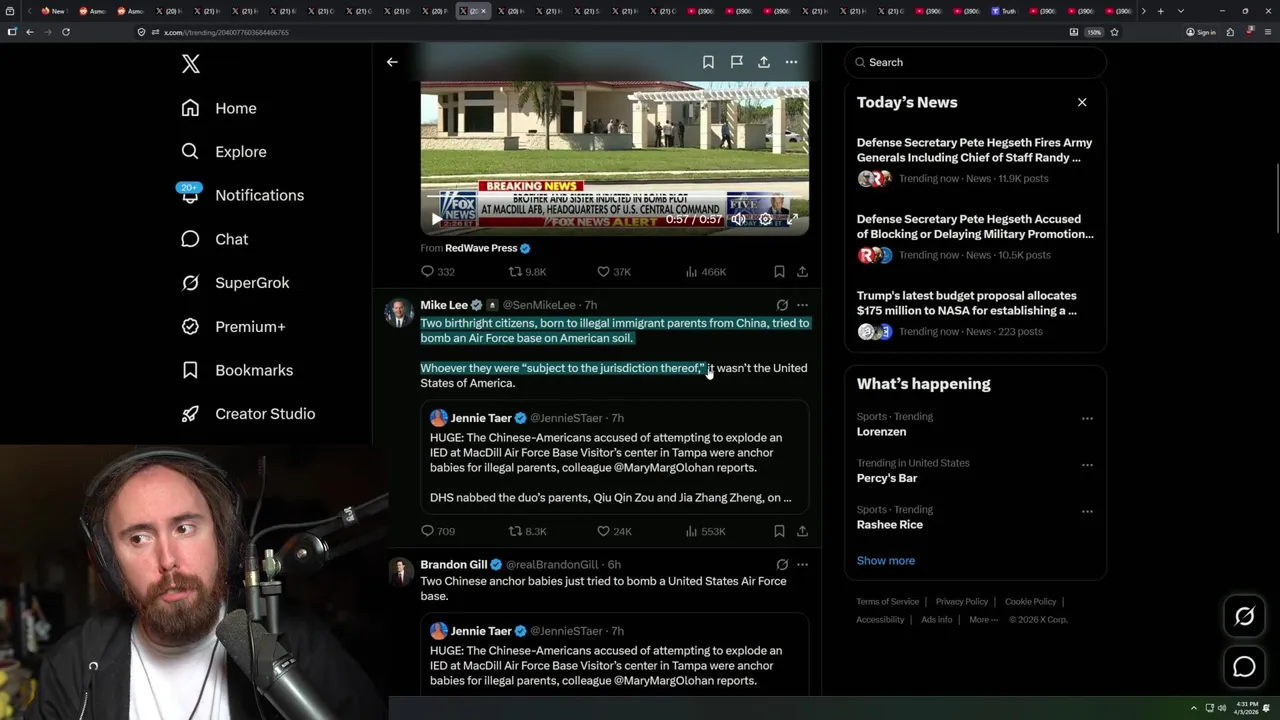The image size is (1280, 720).
Task: Open Brandon Gill's profile avatar
Action: coord(399,572)
